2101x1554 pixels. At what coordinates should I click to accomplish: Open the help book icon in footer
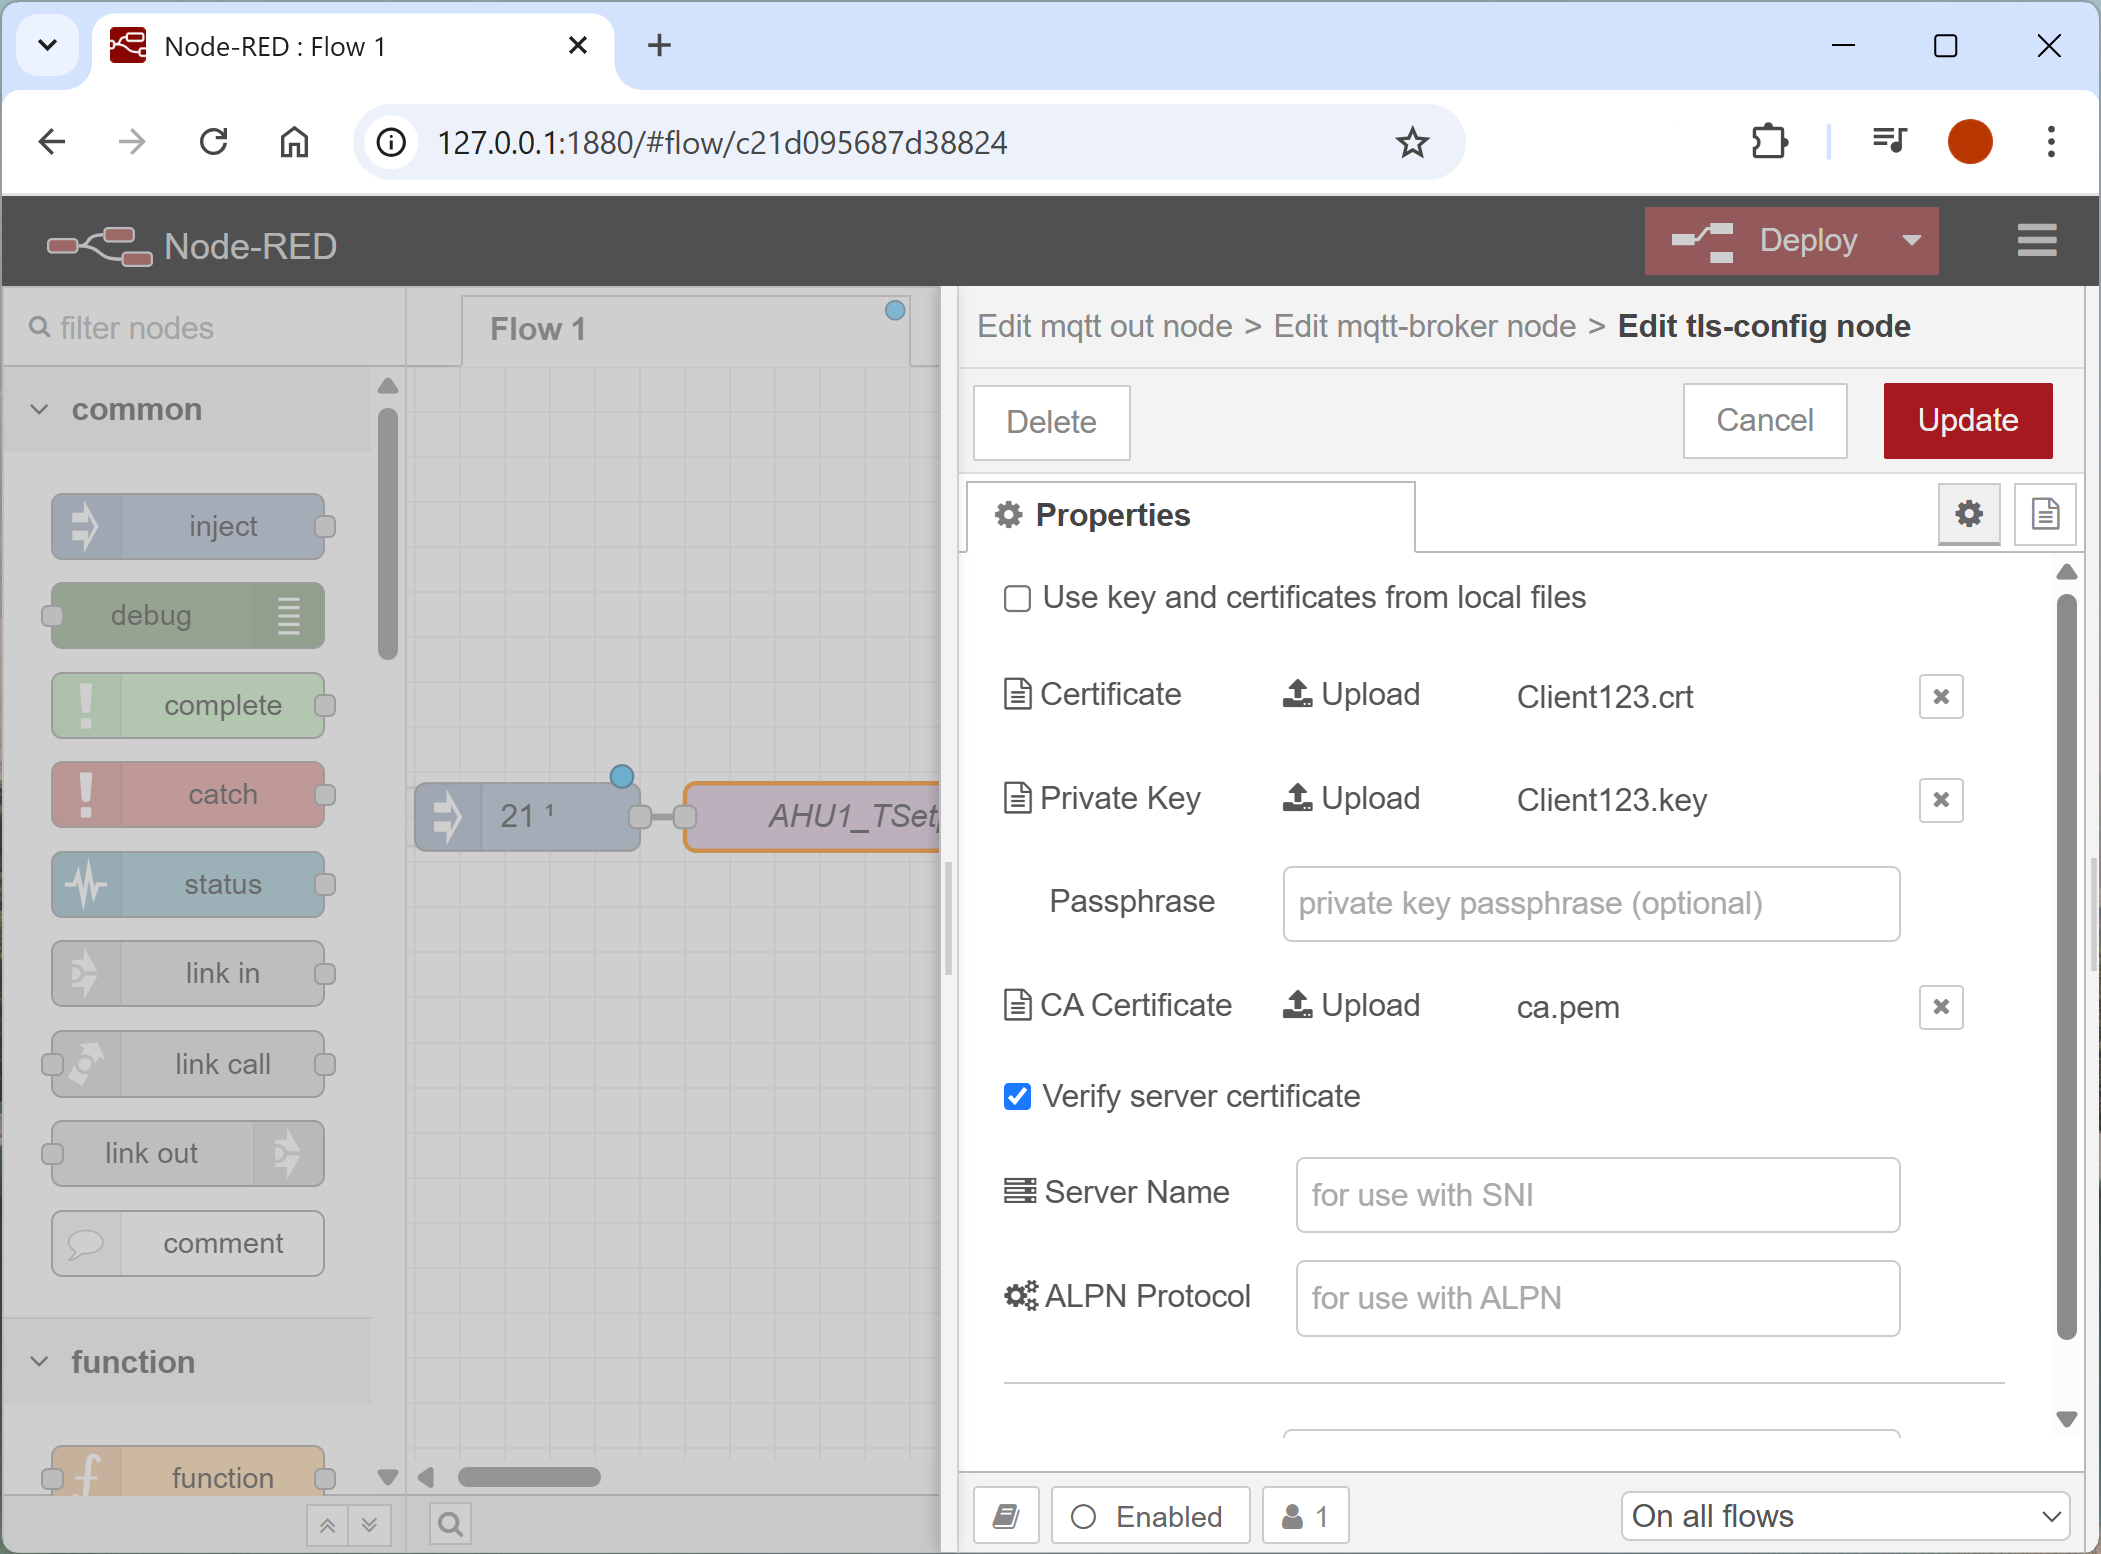point(1006,1516)
